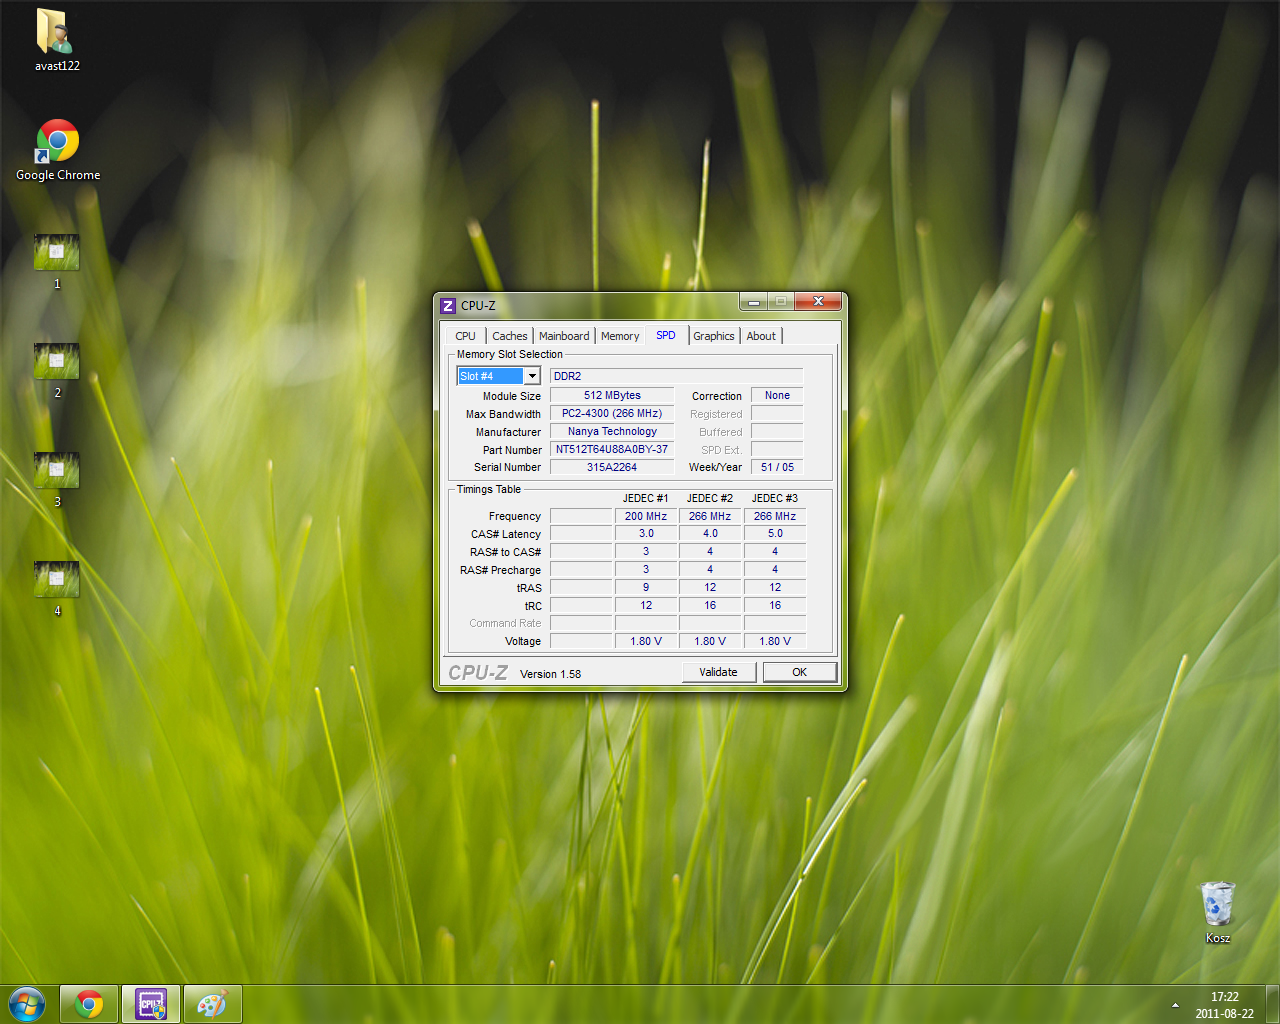Open the Mainboard tab
The image size is (1280, 1024).
pyautogui.click(x=564, y=336)
